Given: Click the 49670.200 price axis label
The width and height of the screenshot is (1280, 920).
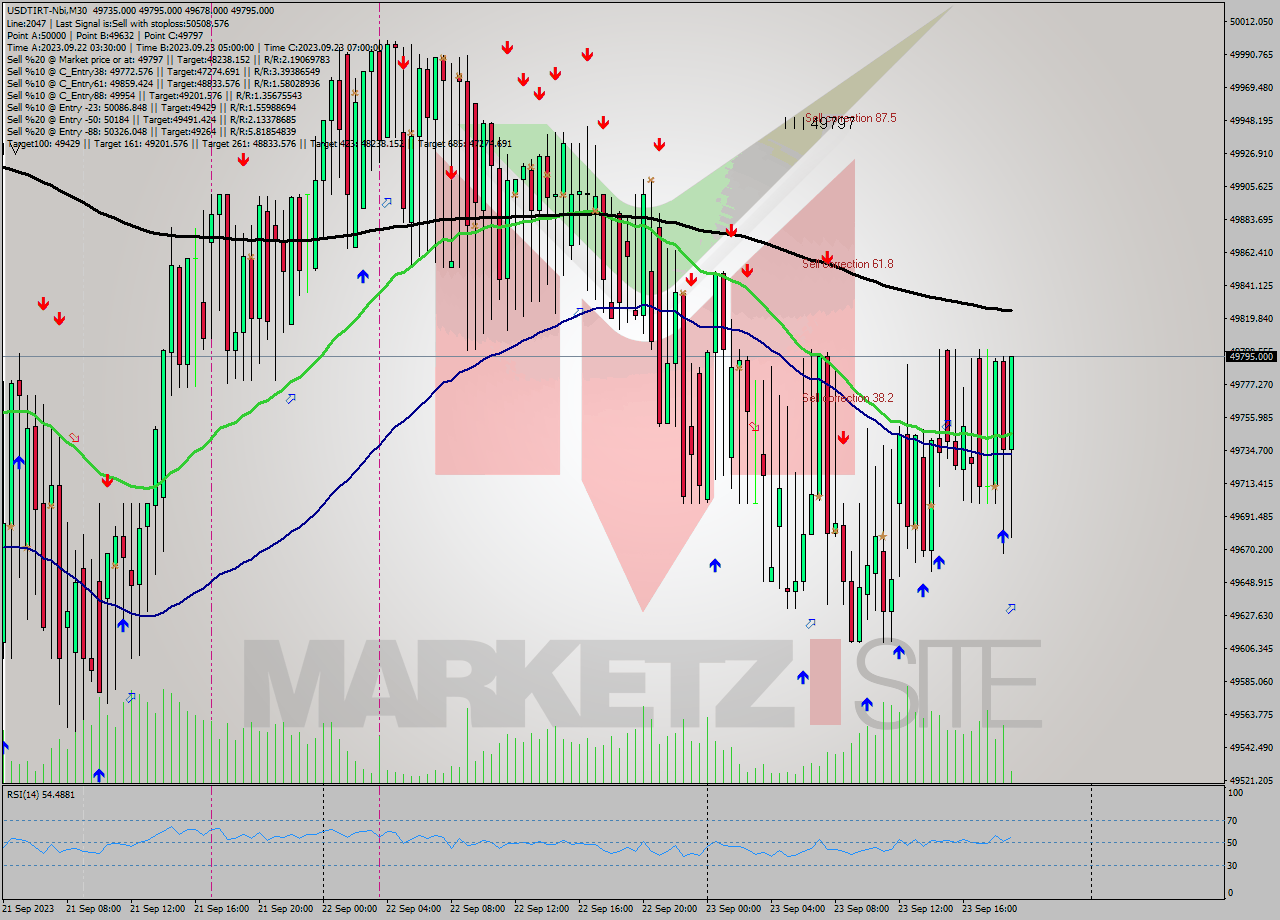Looking at the screenshot, I should coord(1251,549).
